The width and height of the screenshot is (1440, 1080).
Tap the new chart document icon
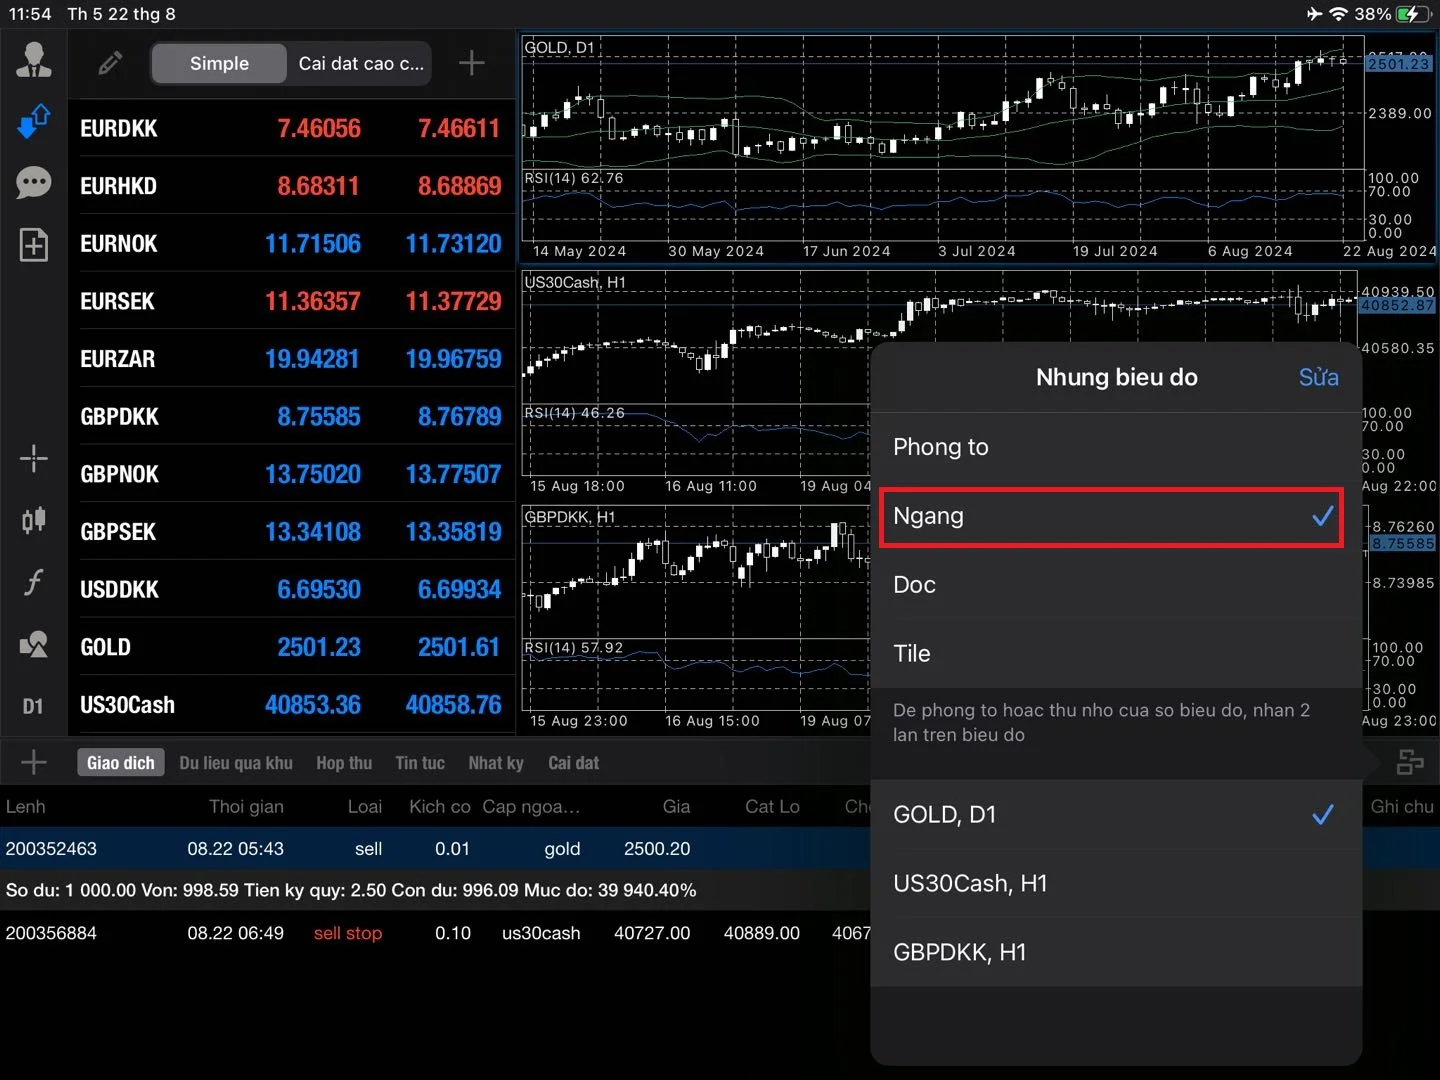point(34,245)
